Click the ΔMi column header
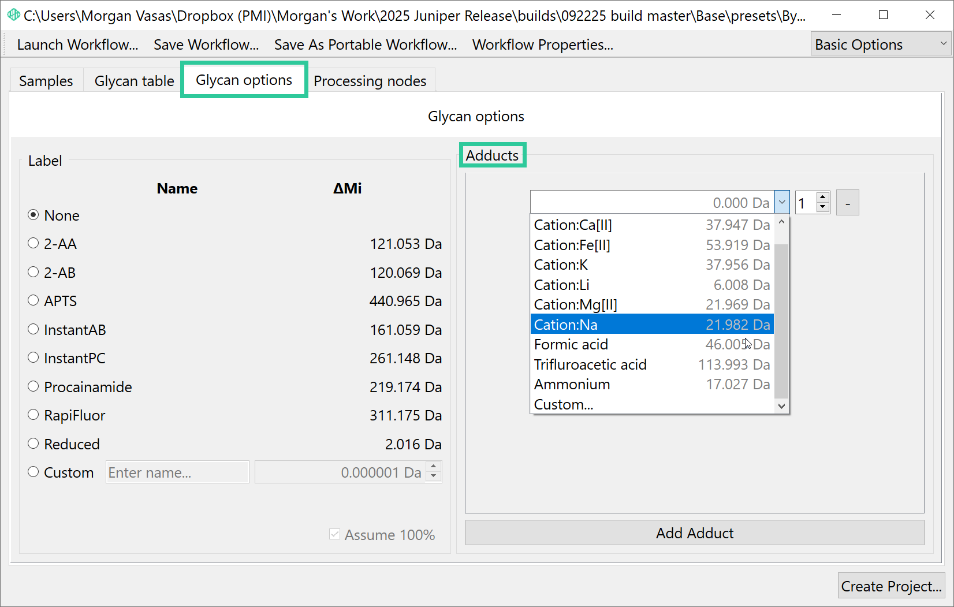954x607 pixels. click(x=347, y=189)
